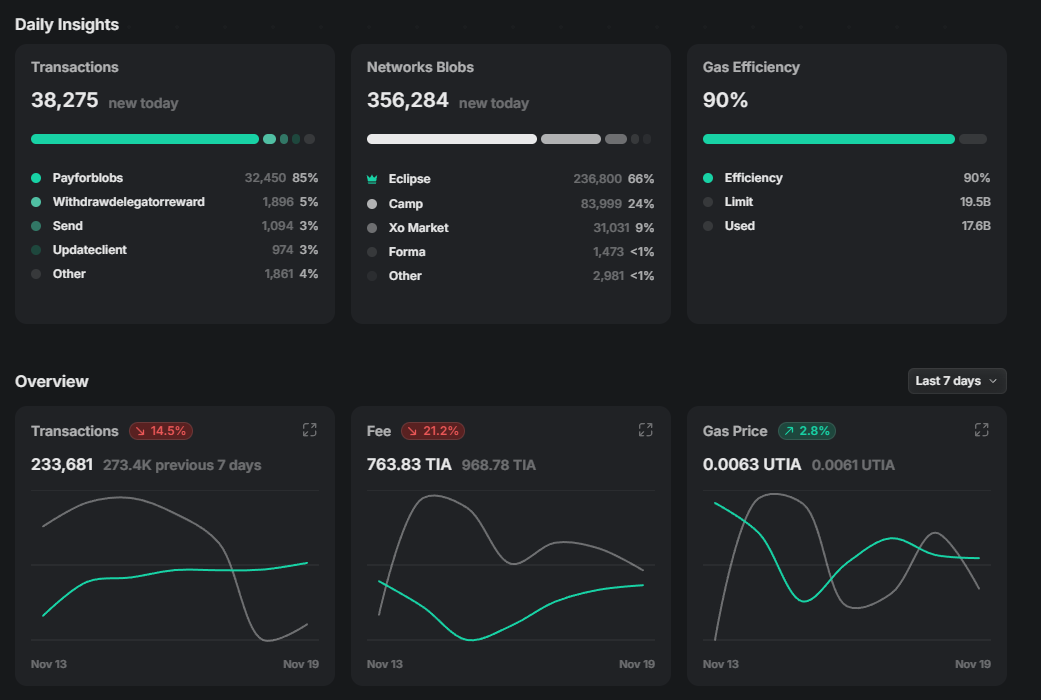
Task: Select the Camp network entry
Action: click(405, 204)
